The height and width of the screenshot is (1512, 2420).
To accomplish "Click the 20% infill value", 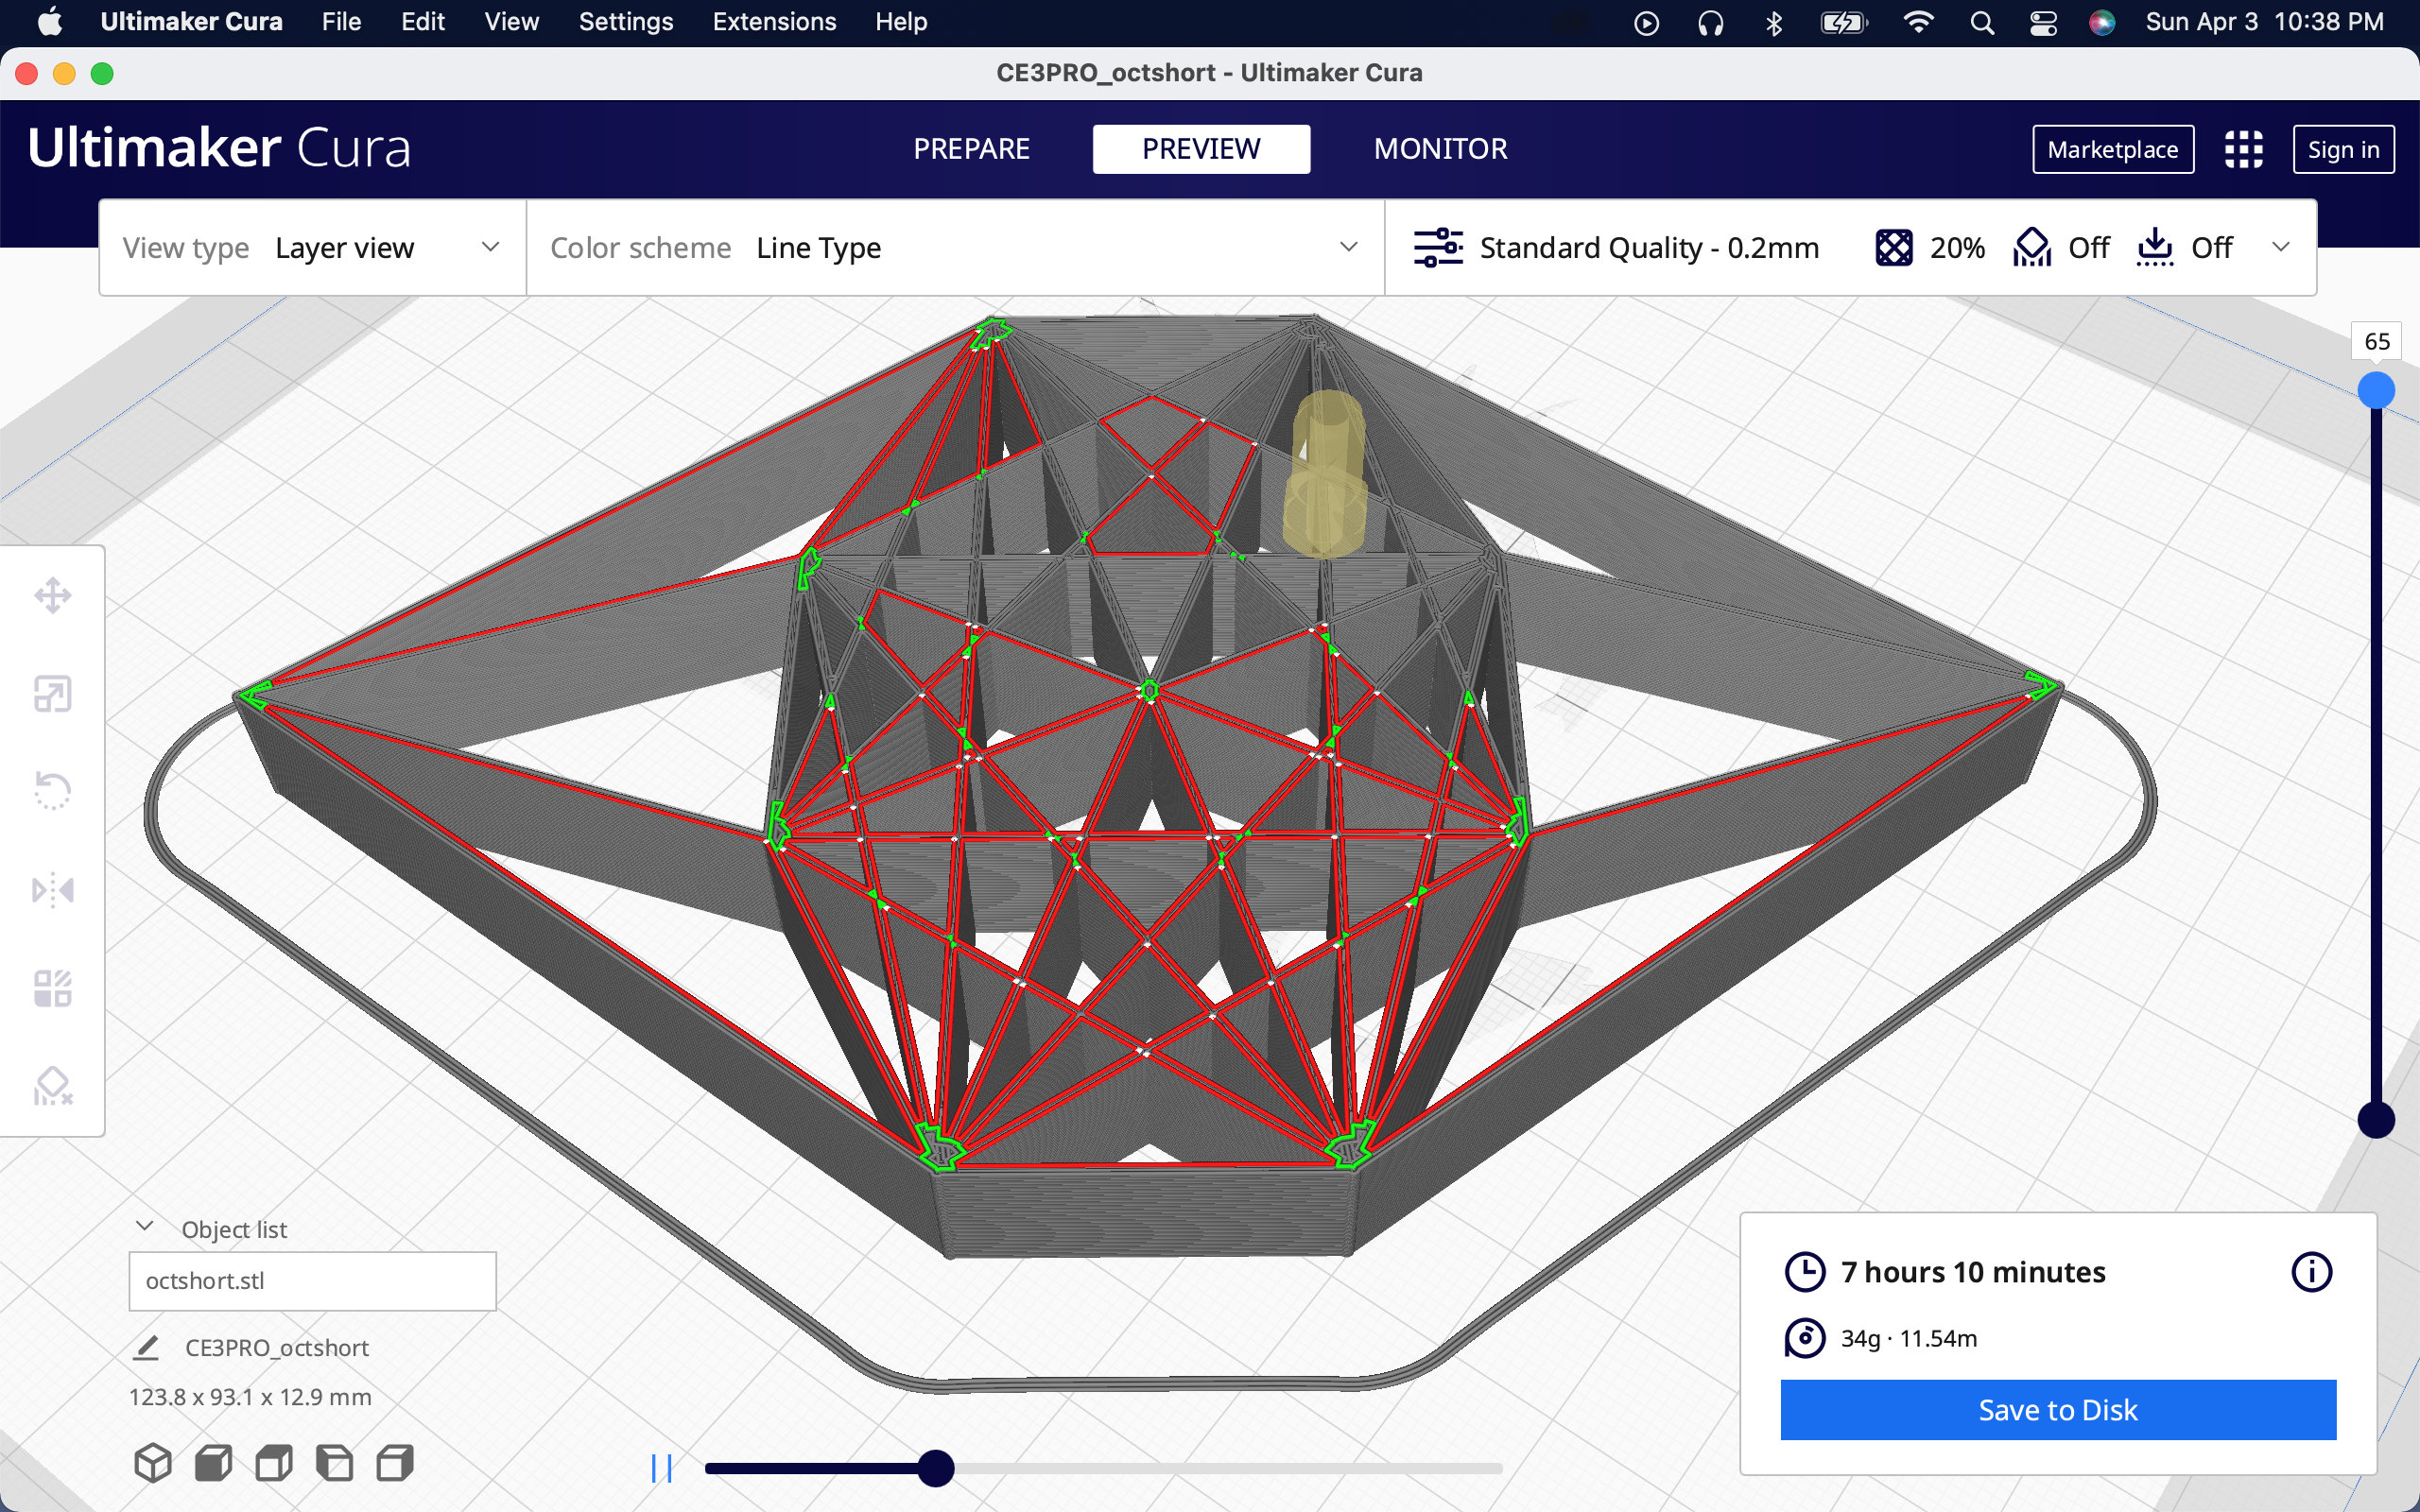I will point(1957,247).
